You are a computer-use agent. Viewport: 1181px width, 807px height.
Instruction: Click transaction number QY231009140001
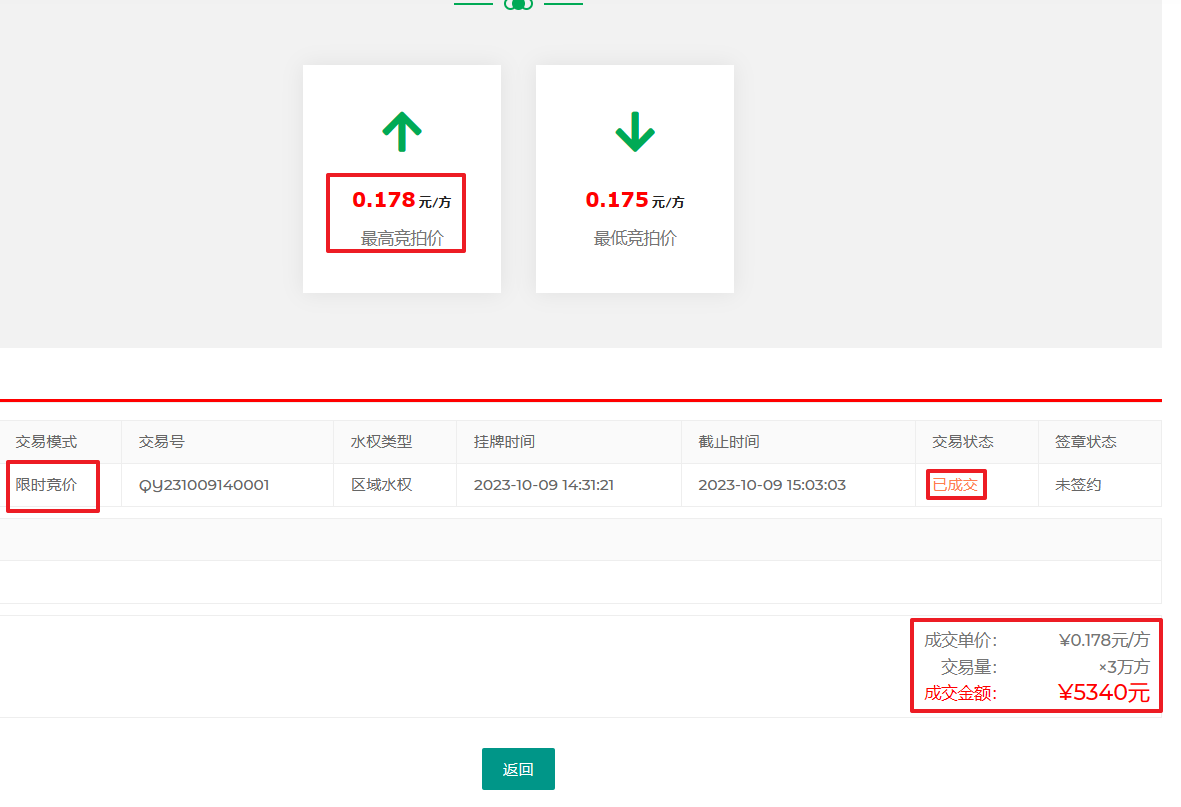click(x=204, y=485)
